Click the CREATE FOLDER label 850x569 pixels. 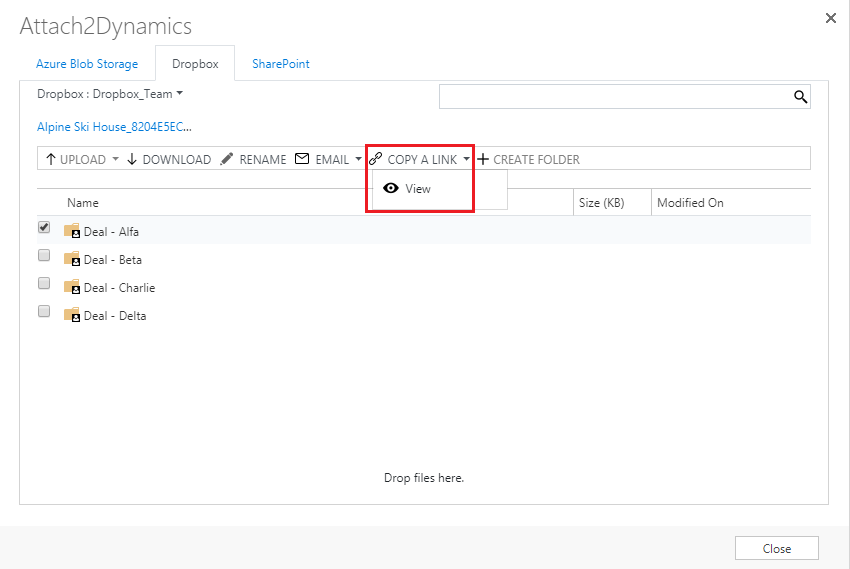click(536, 160)
